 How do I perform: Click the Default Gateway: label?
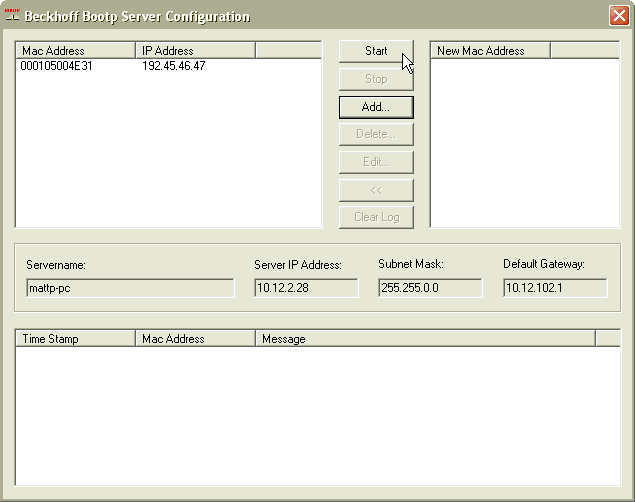point(544,264)
